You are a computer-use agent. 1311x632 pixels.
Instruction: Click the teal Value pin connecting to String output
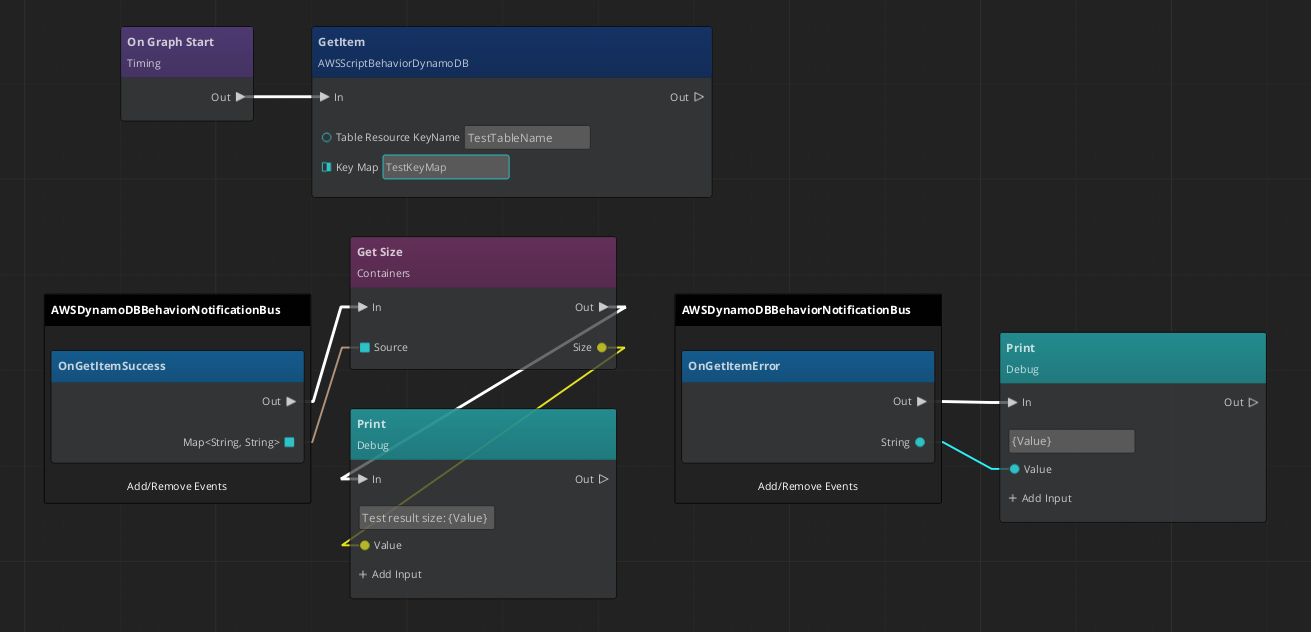(x=1014, y=468)
